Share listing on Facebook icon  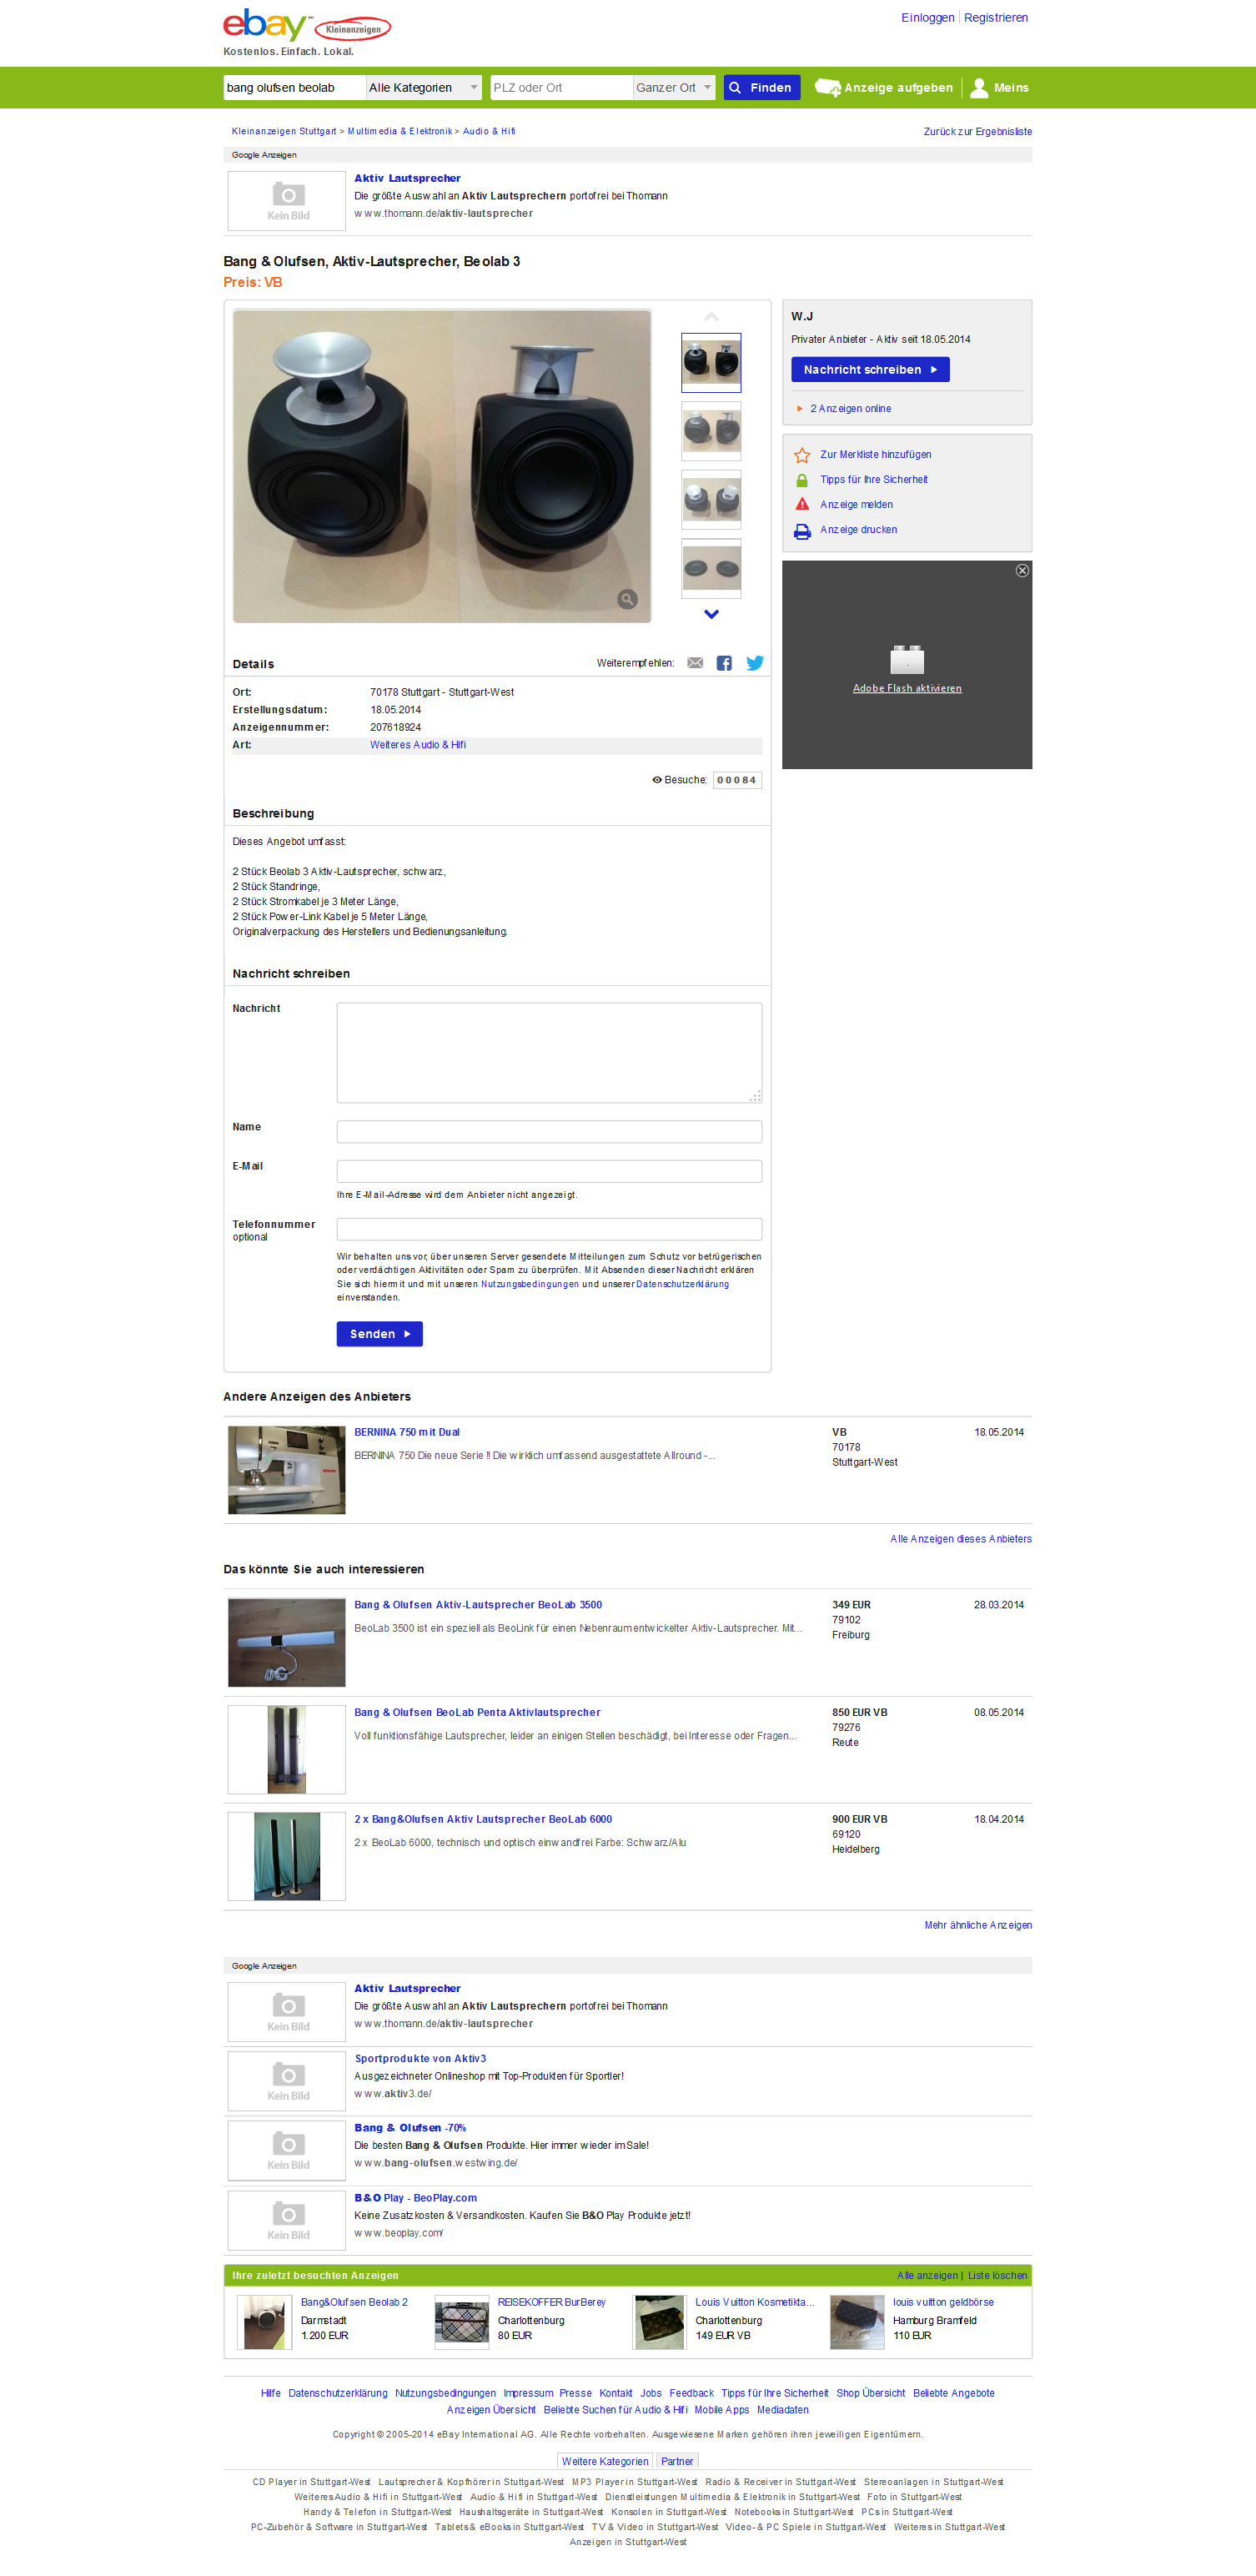(x=724, y=663)
